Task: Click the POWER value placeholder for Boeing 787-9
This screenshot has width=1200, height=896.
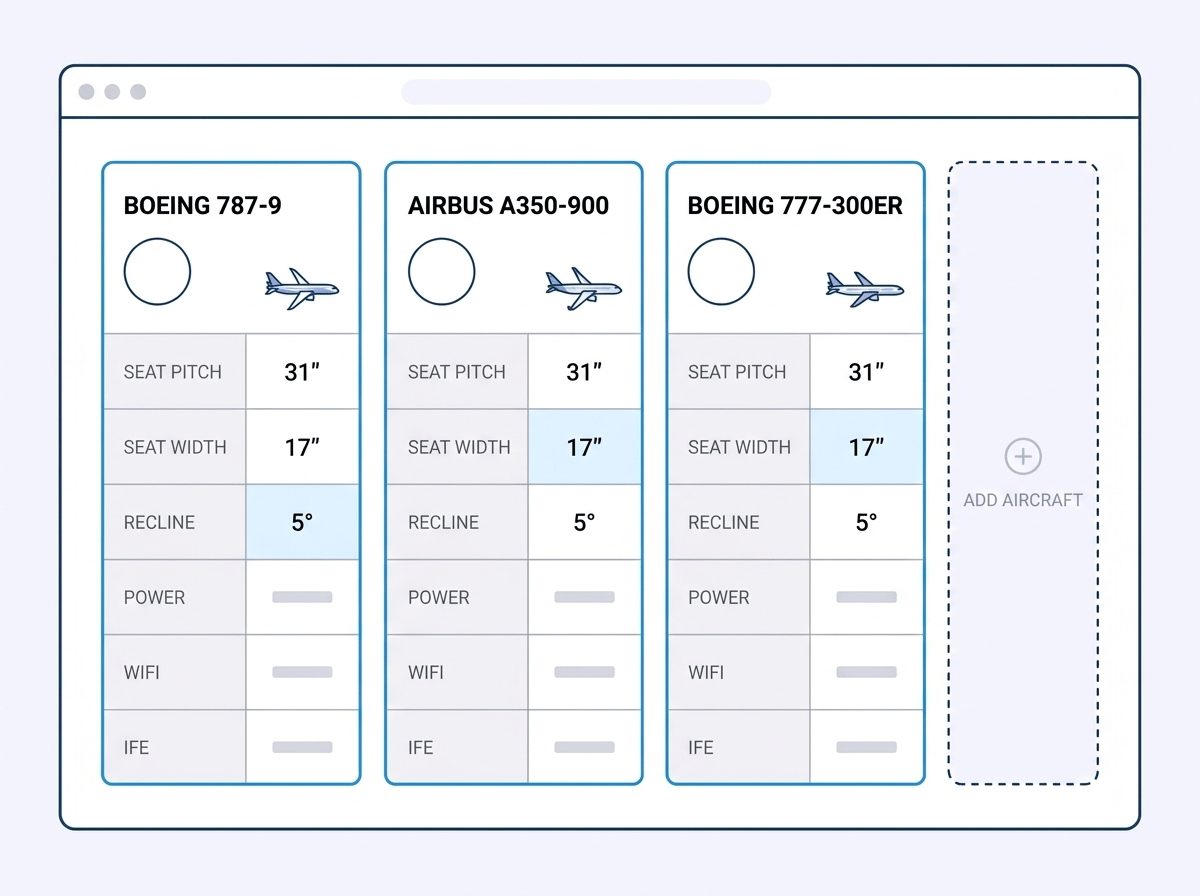Action: click(x=302, y=597)
